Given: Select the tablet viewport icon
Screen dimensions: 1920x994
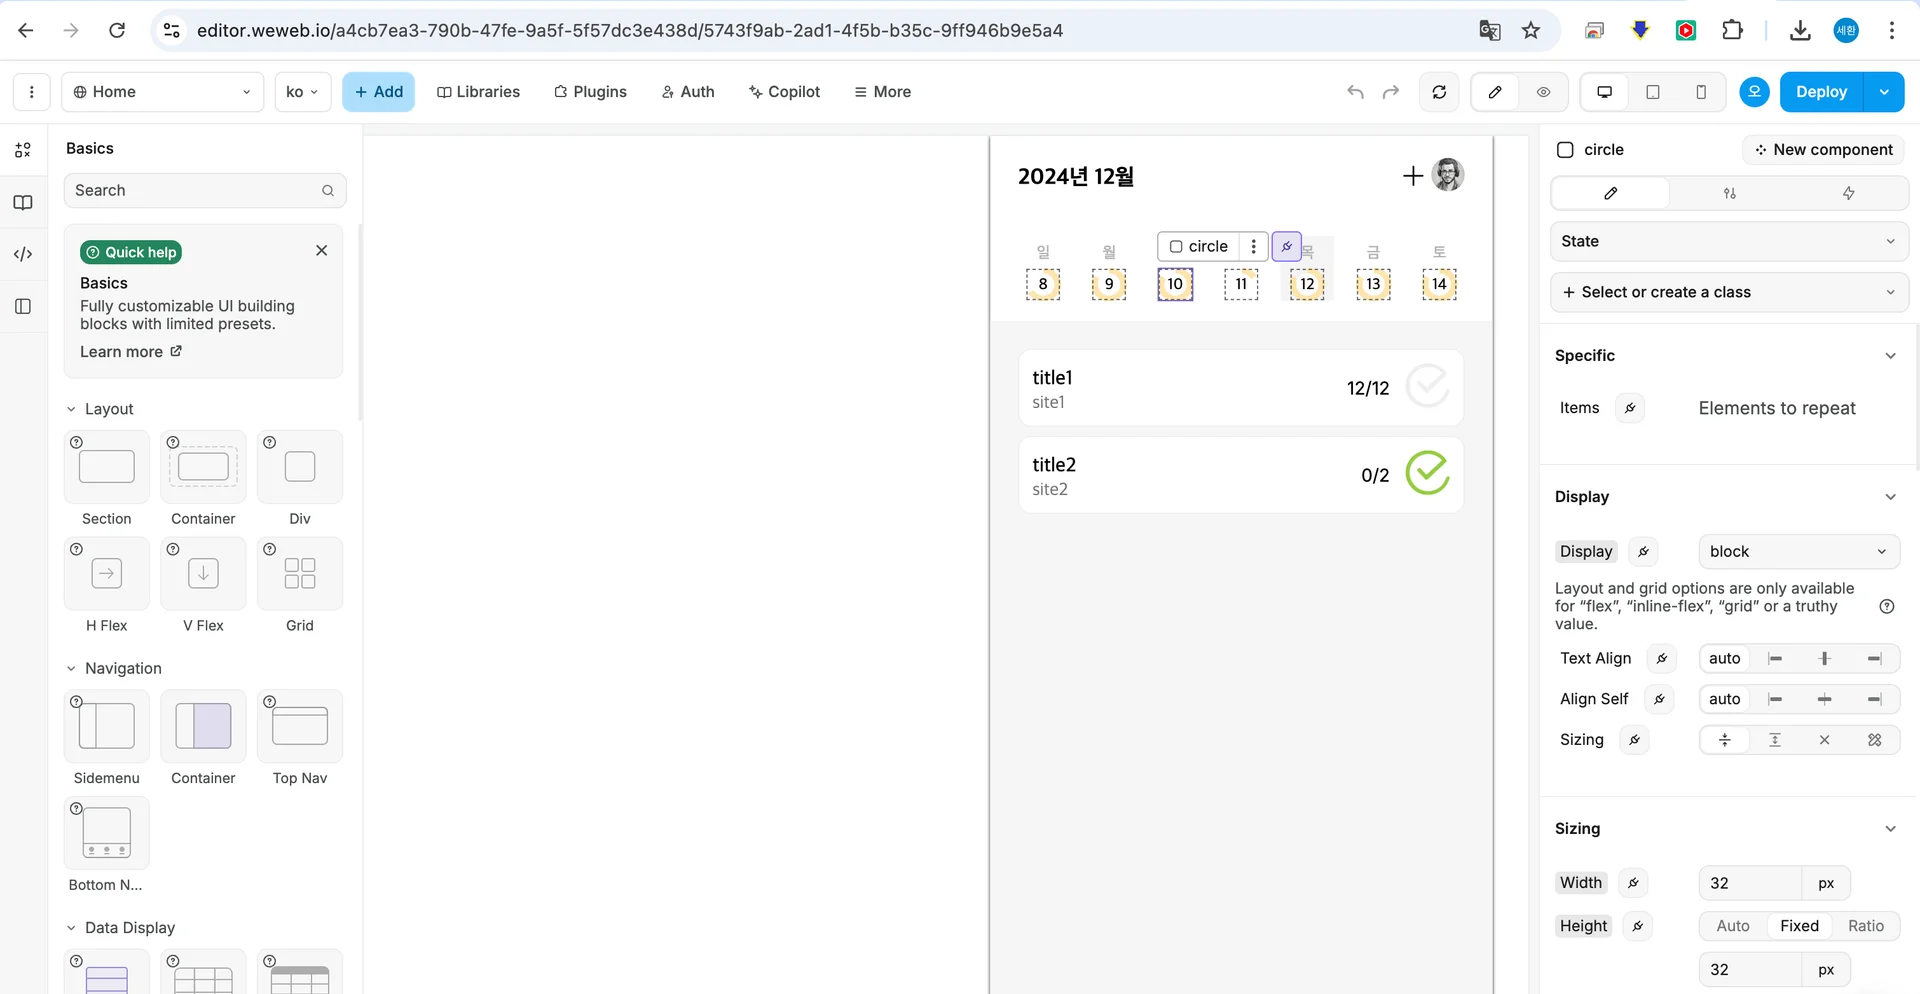Looking at the screenshot, I should 1652,92.
